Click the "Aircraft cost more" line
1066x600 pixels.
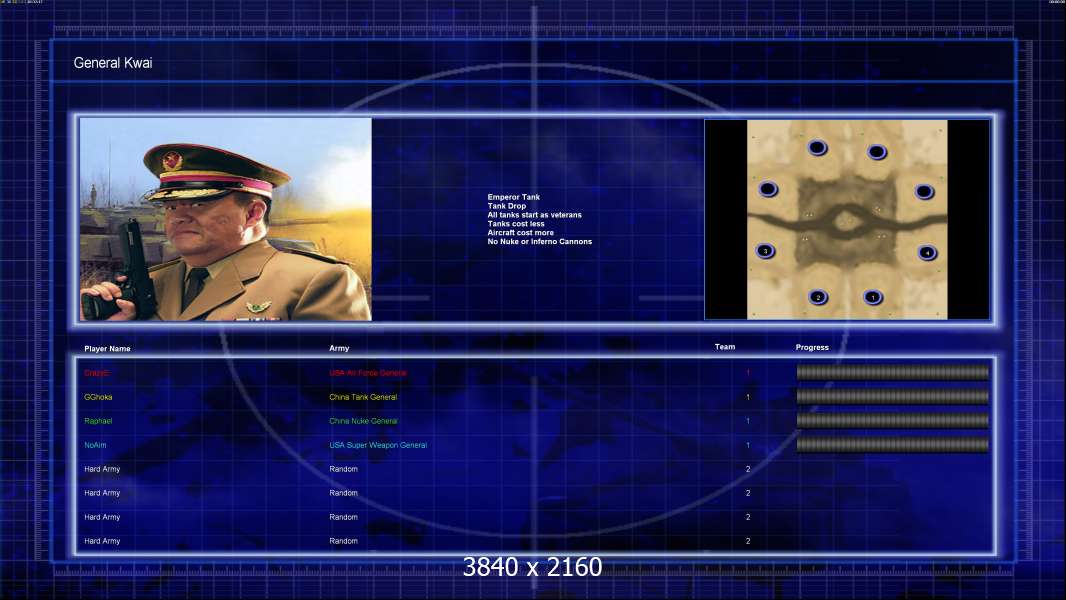521,232
